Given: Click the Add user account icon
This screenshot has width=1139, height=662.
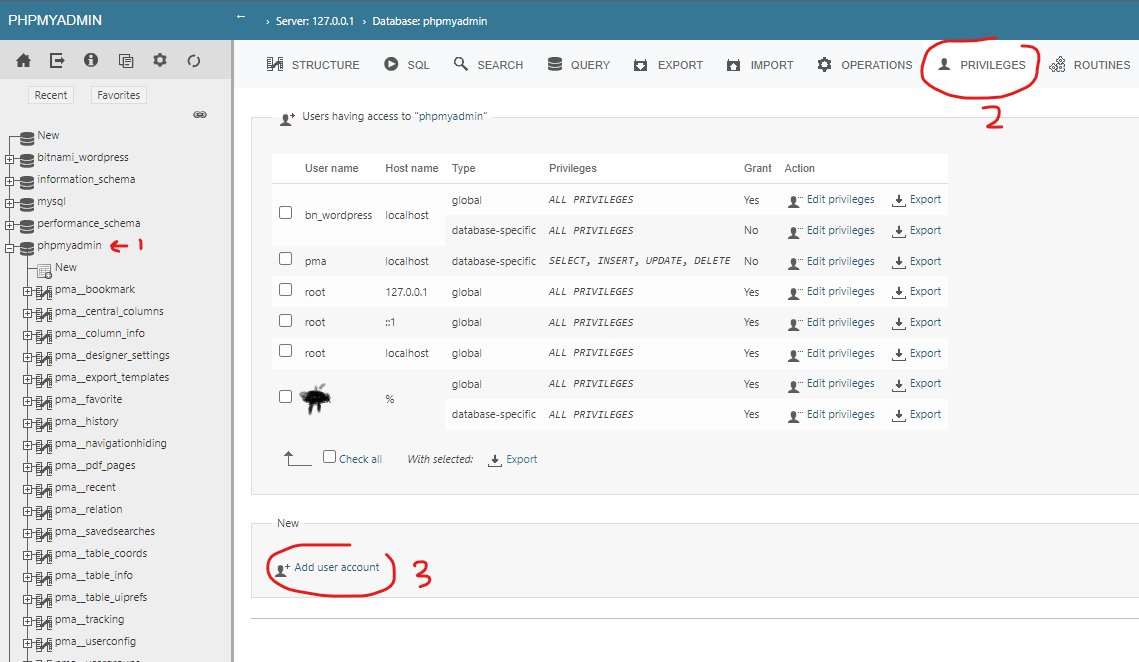Looking at the screenshot, I should coord(283,570).
